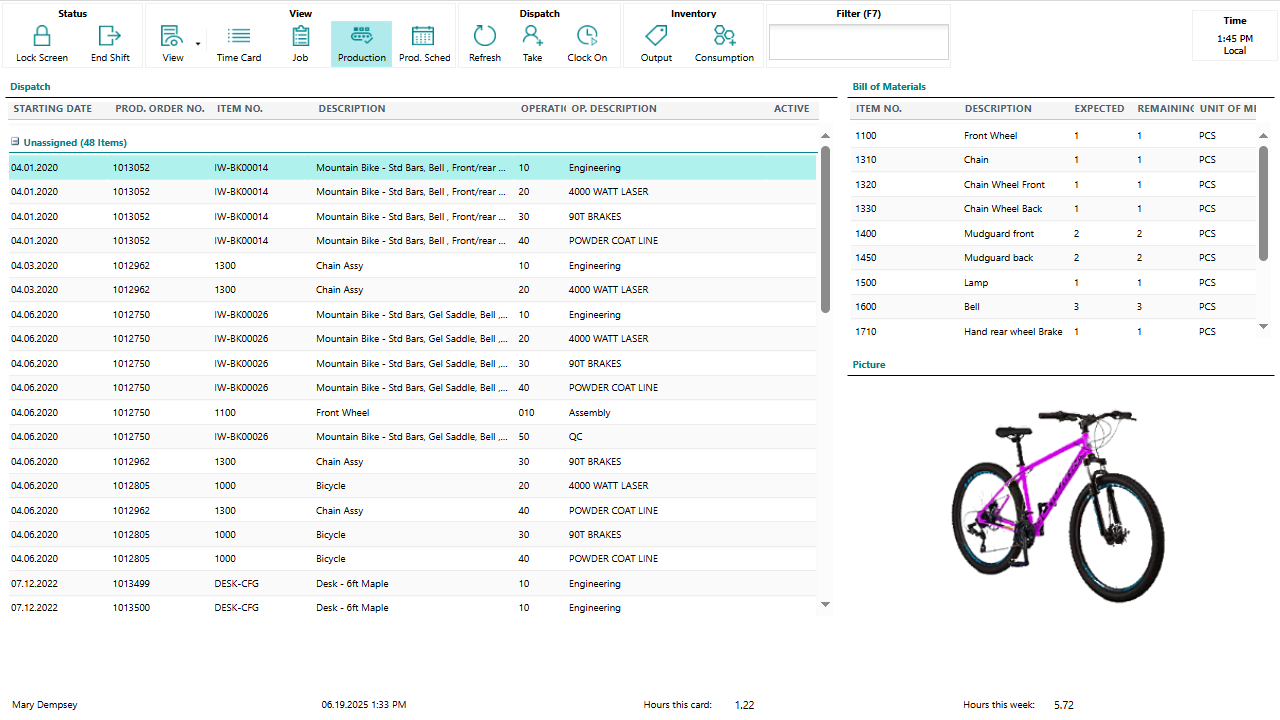Click the pink mountain bike picture
Viewport: 1280px width, 720px height.
1058,505
